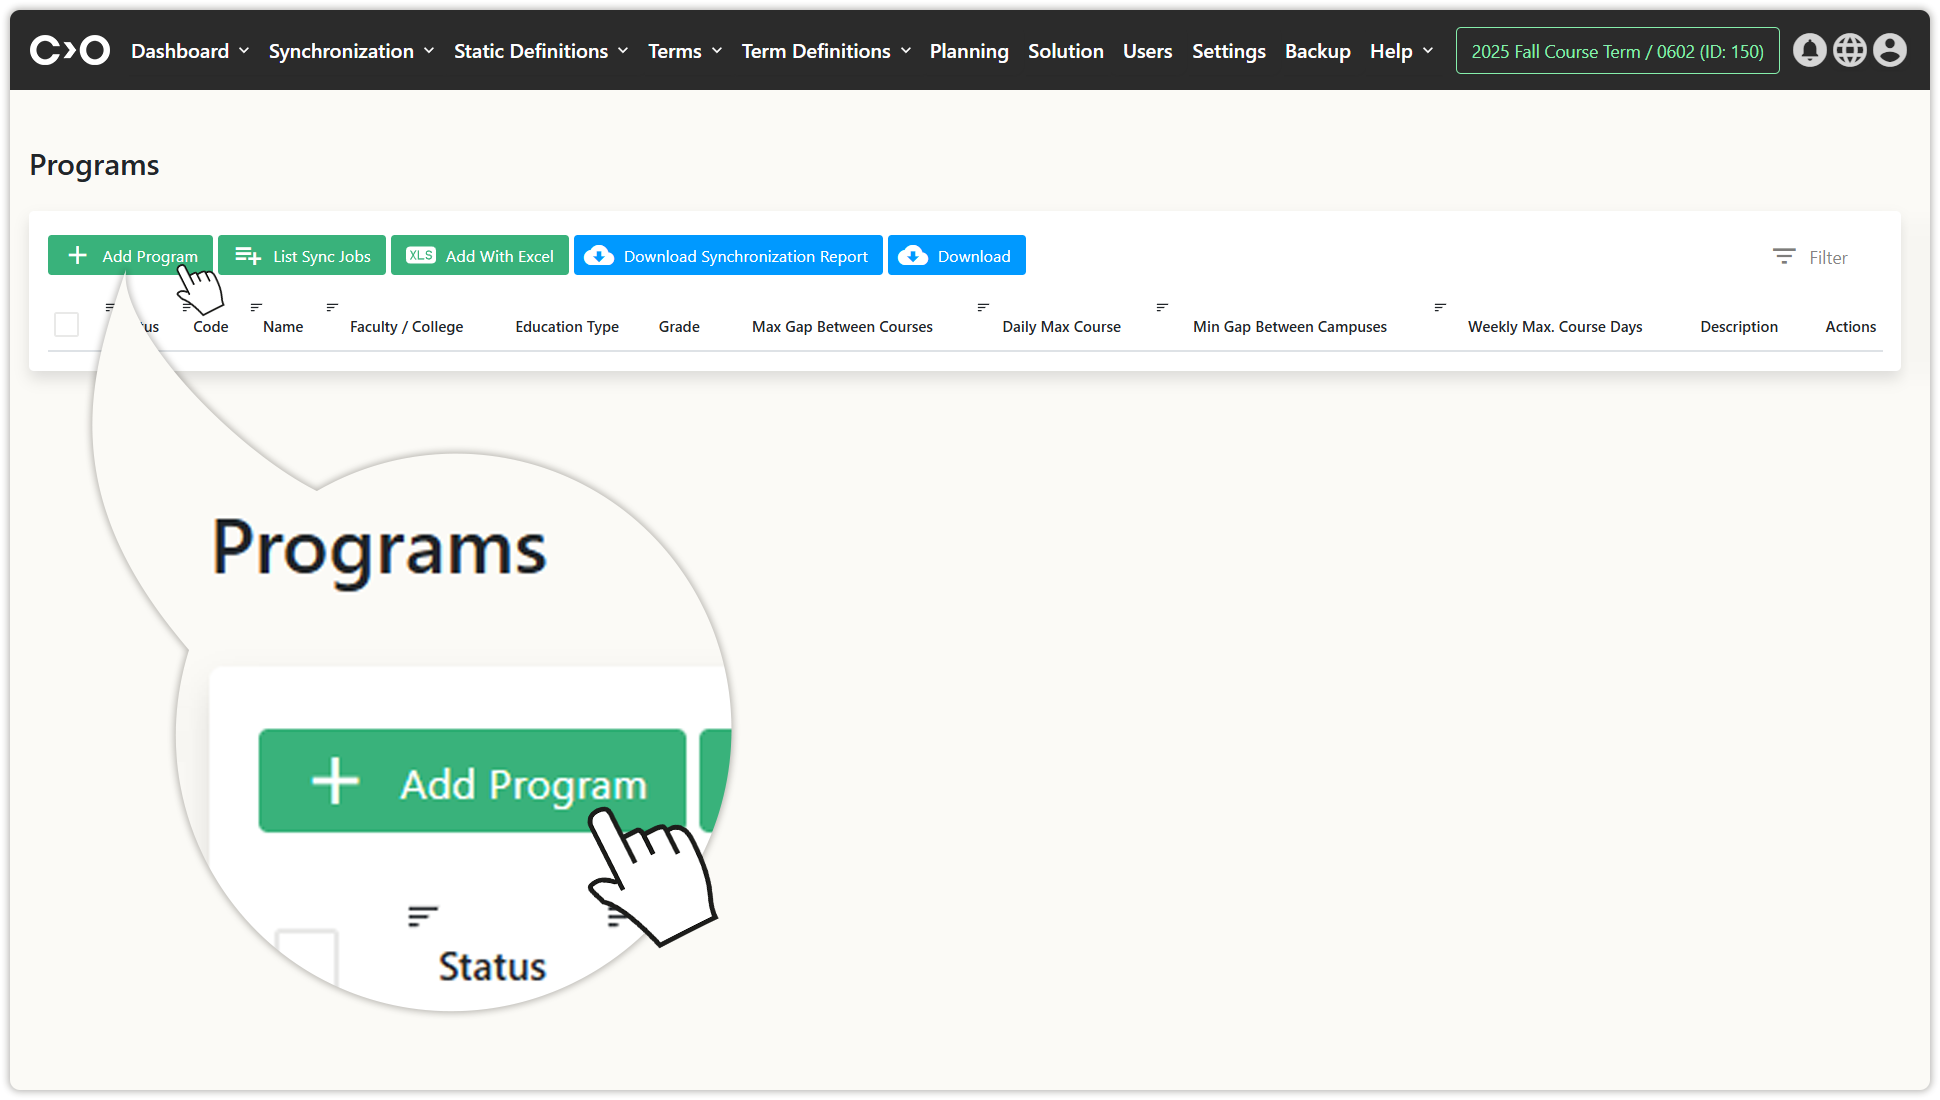The height and width of the screenshot is (1100, 1940).
Task: Click the Filter lines icon
Action: click(1783, 257)
